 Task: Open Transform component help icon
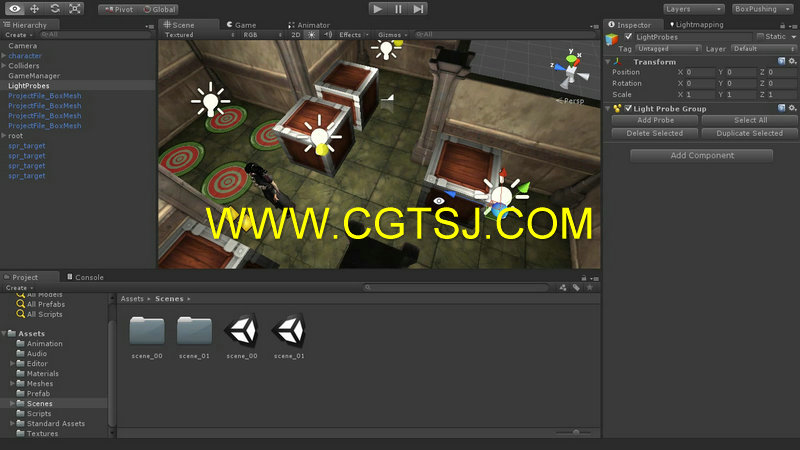point(781,61)
